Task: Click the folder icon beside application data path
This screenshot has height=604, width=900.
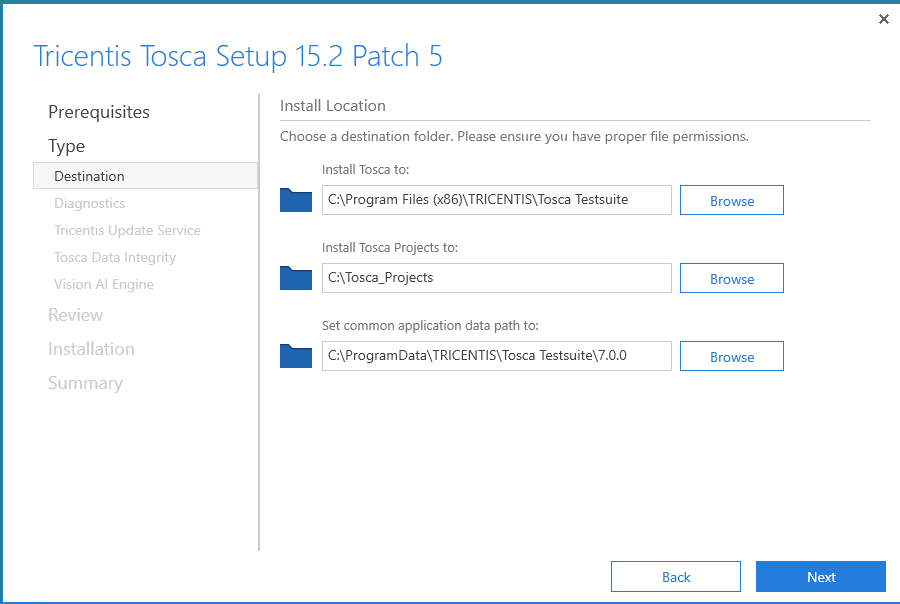Action: coord(296,356)
